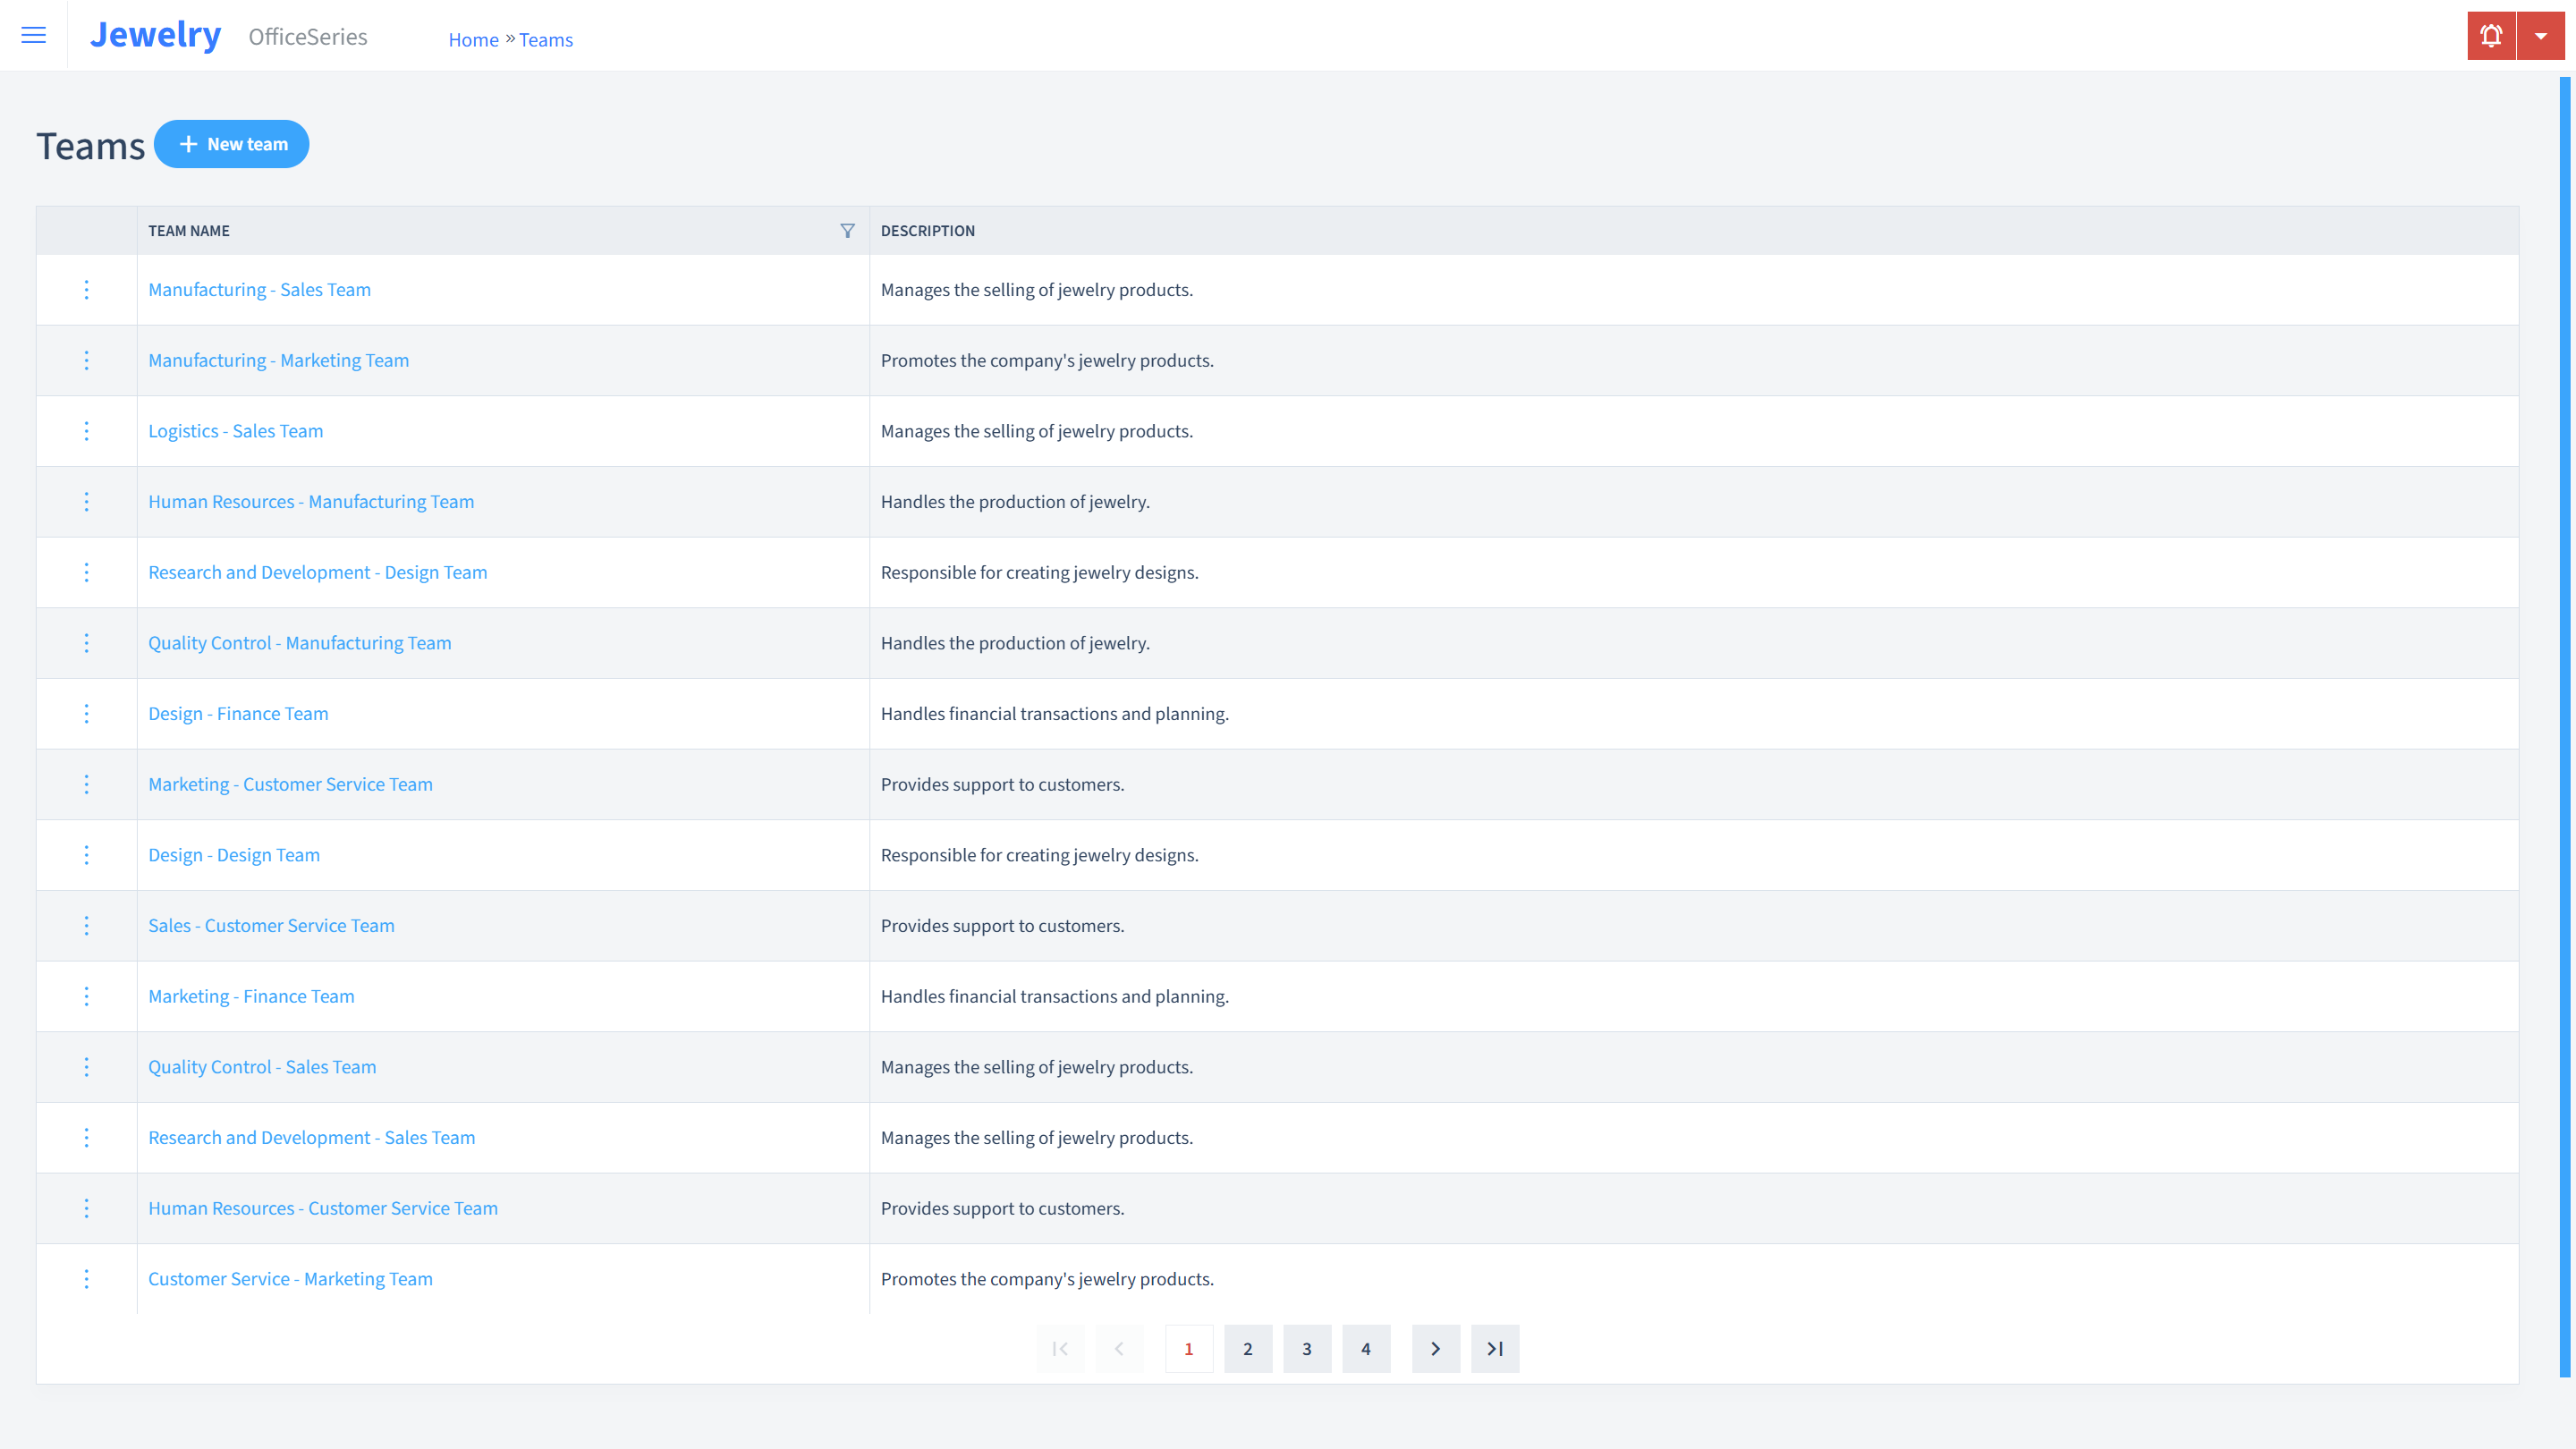Open Human Resources Customer Service Team link
This screenshot has width=2576, height=1449.
pyautogui.click(x=324, y=1207)
